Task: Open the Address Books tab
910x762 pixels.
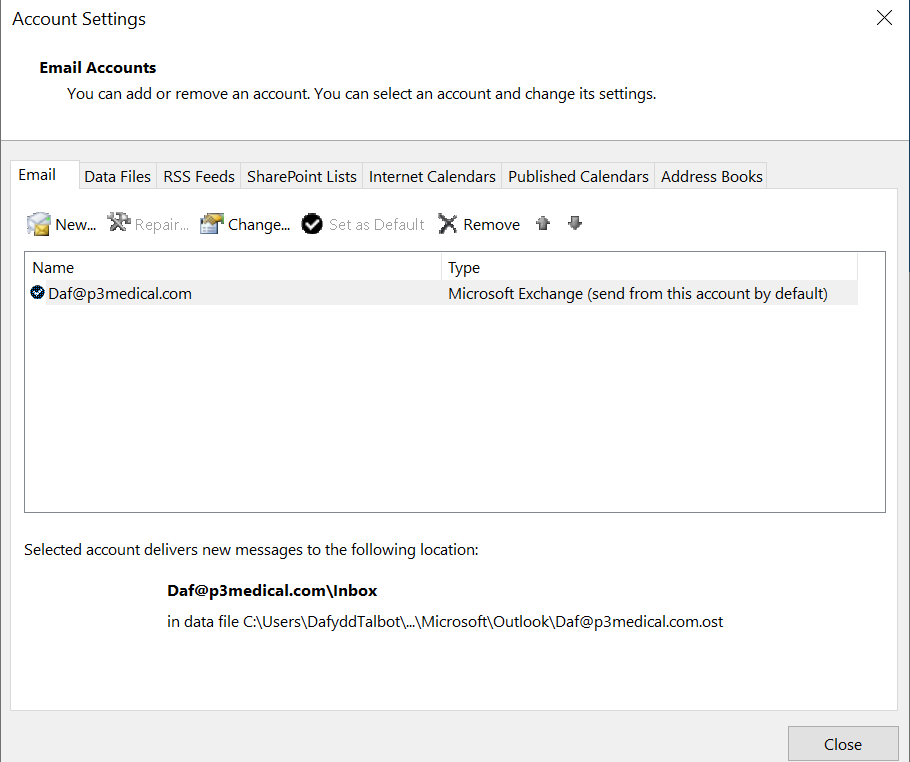Action: point(712,176)
